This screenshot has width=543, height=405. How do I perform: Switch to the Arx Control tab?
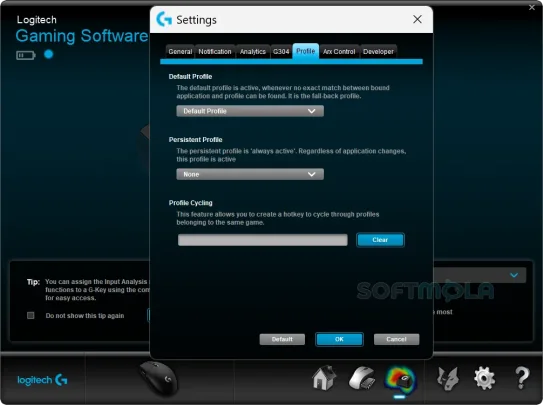click(339, 52)
